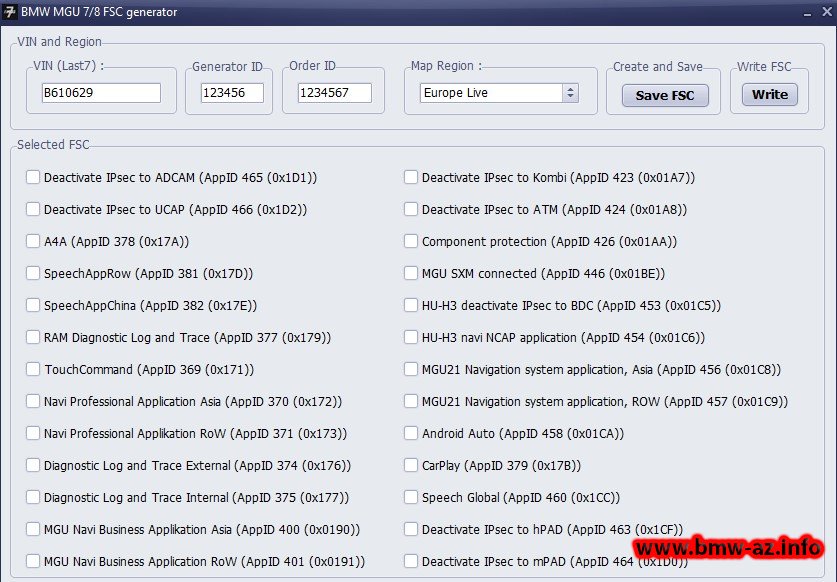Toggle SpeechAppRow checkbox
This screenshot has height=582, width=837.
[33, 273]
